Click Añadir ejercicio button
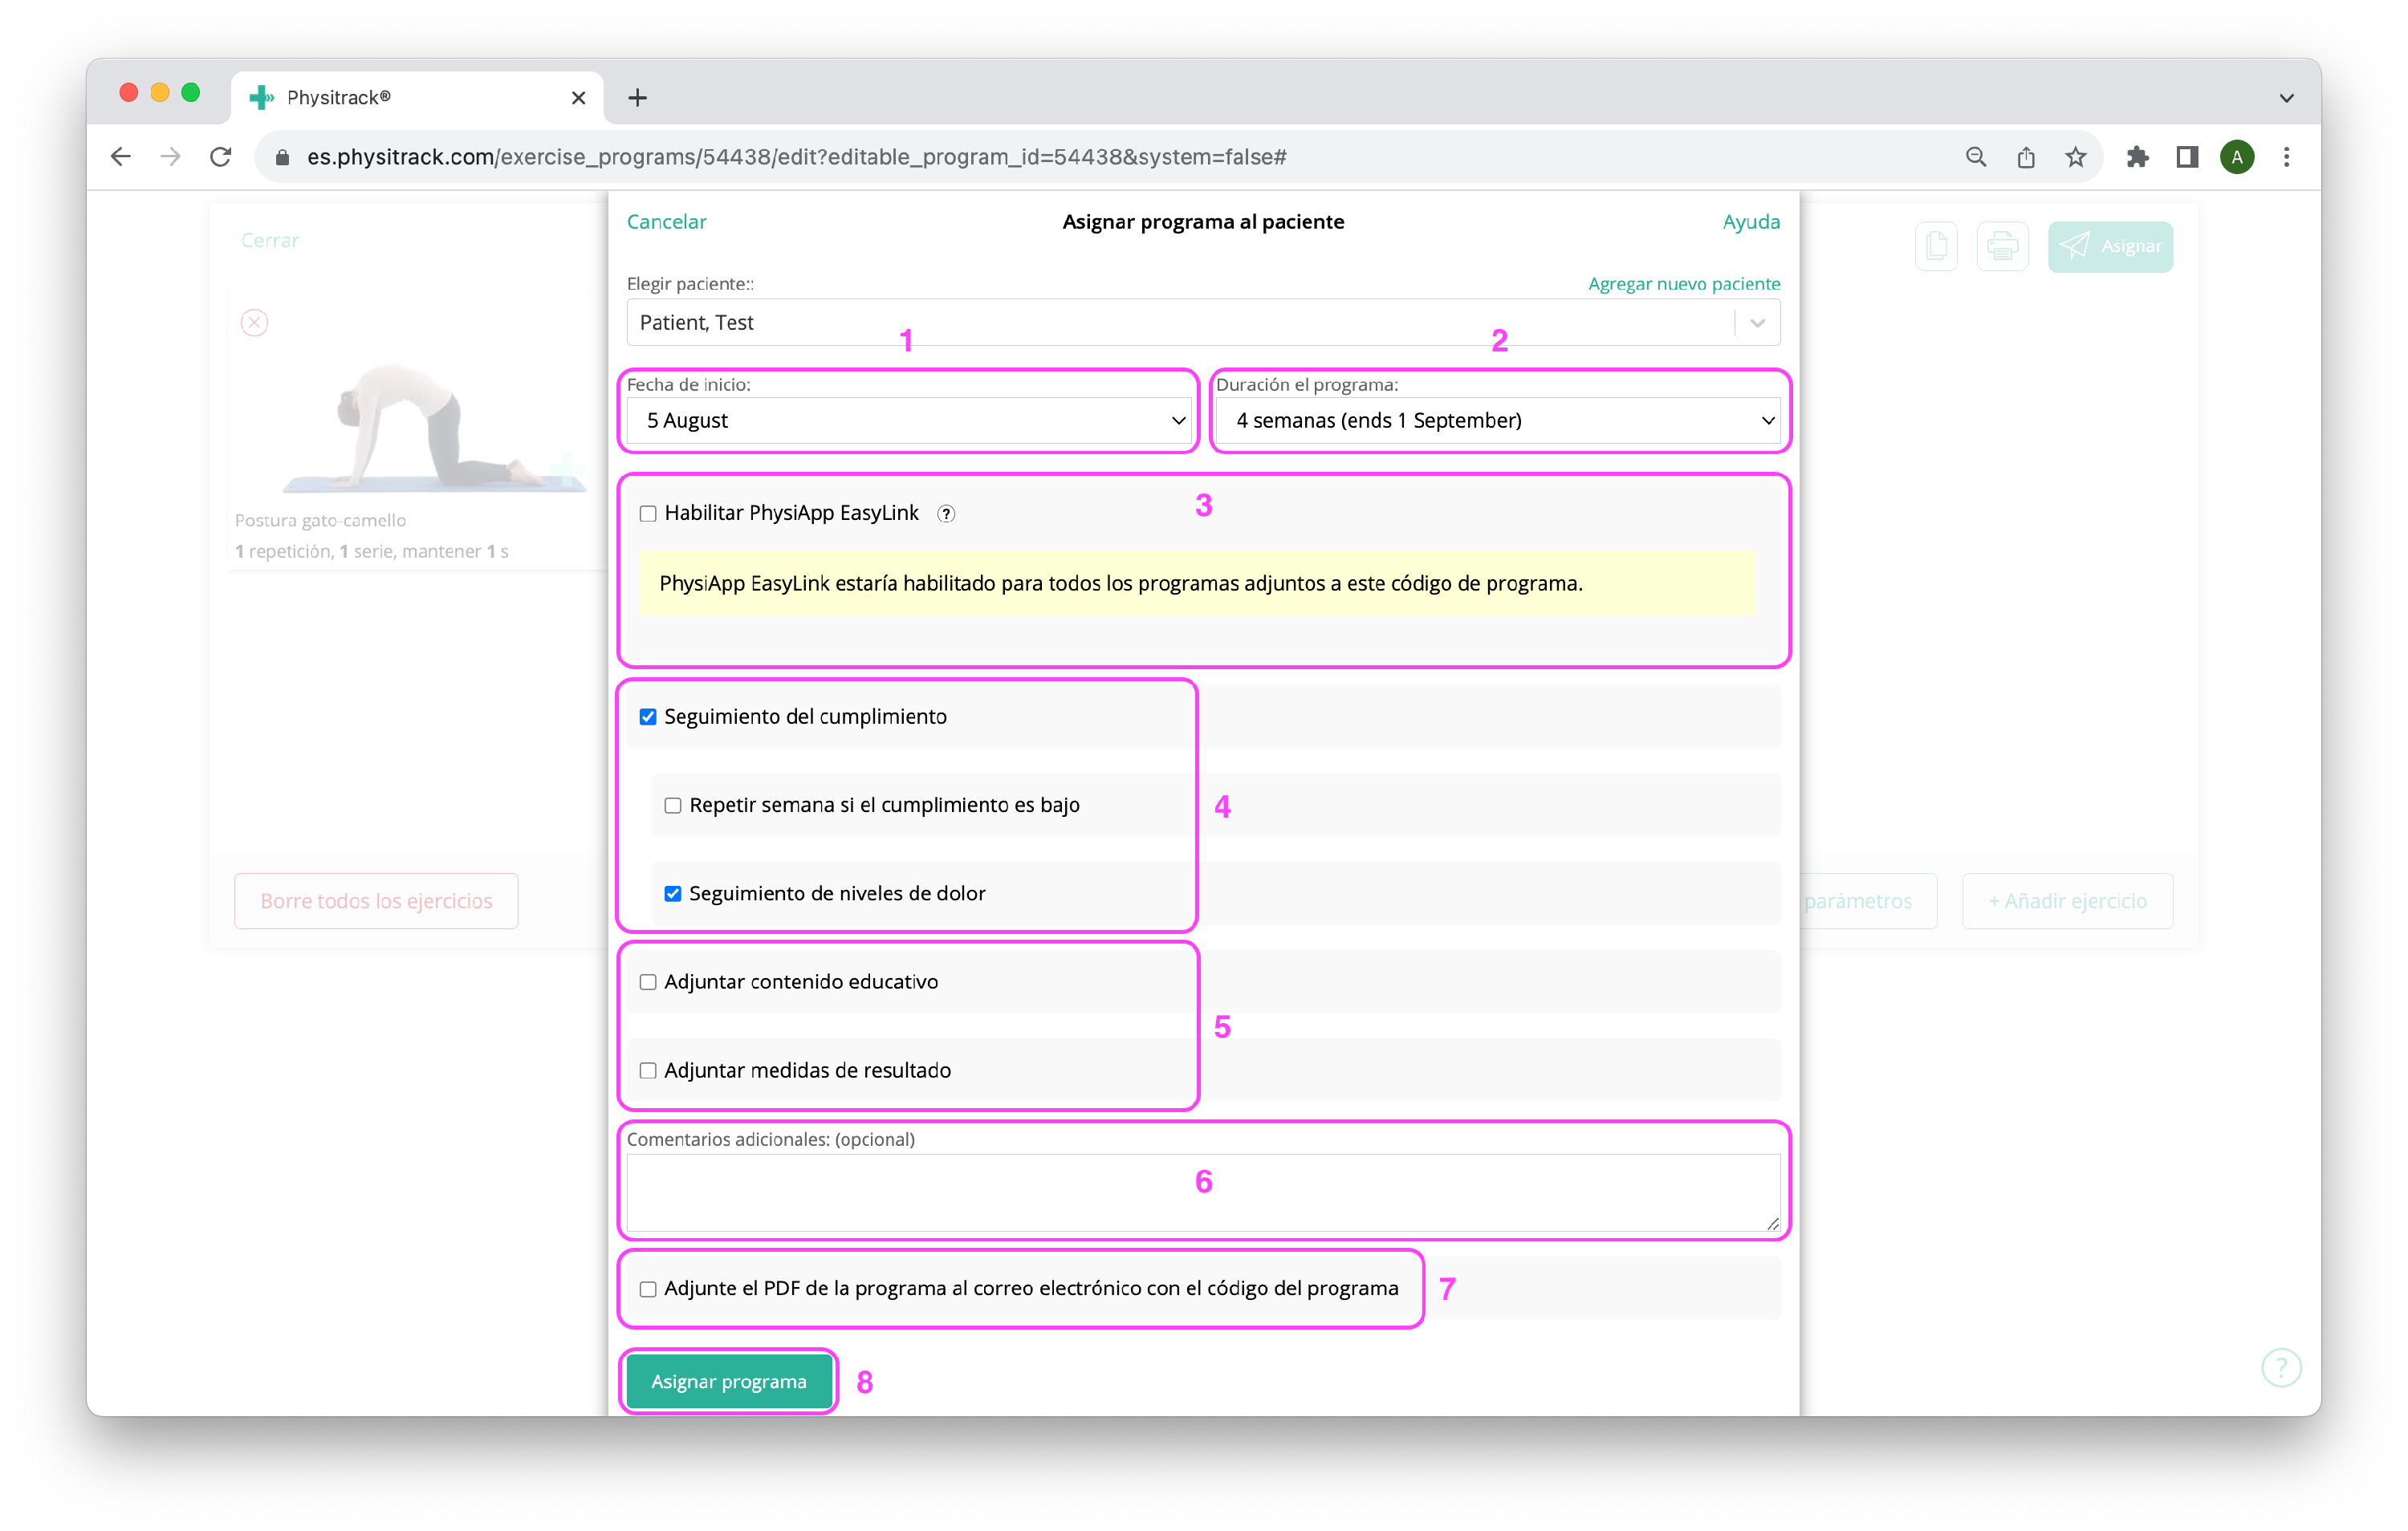 click(x=2067, y=901)
